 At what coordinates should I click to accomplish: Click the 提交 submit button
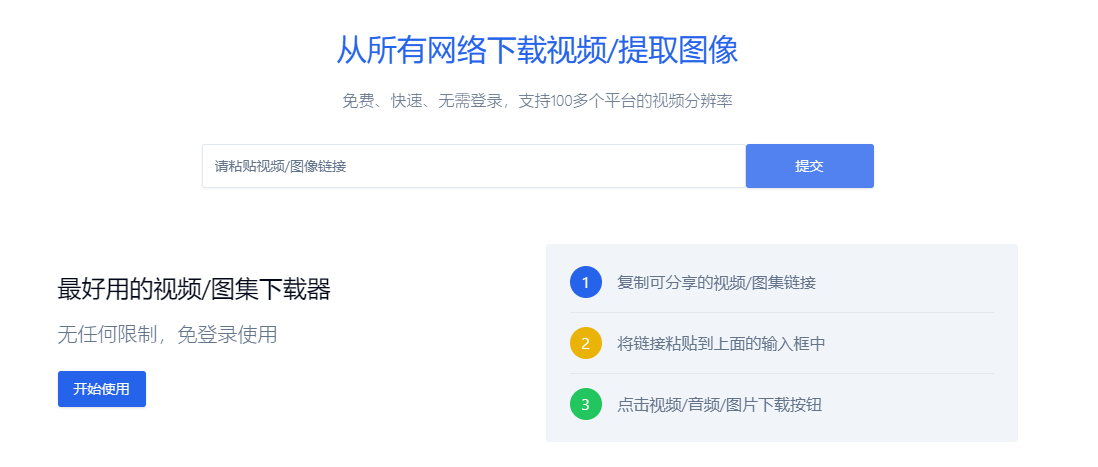click(809, 166)
